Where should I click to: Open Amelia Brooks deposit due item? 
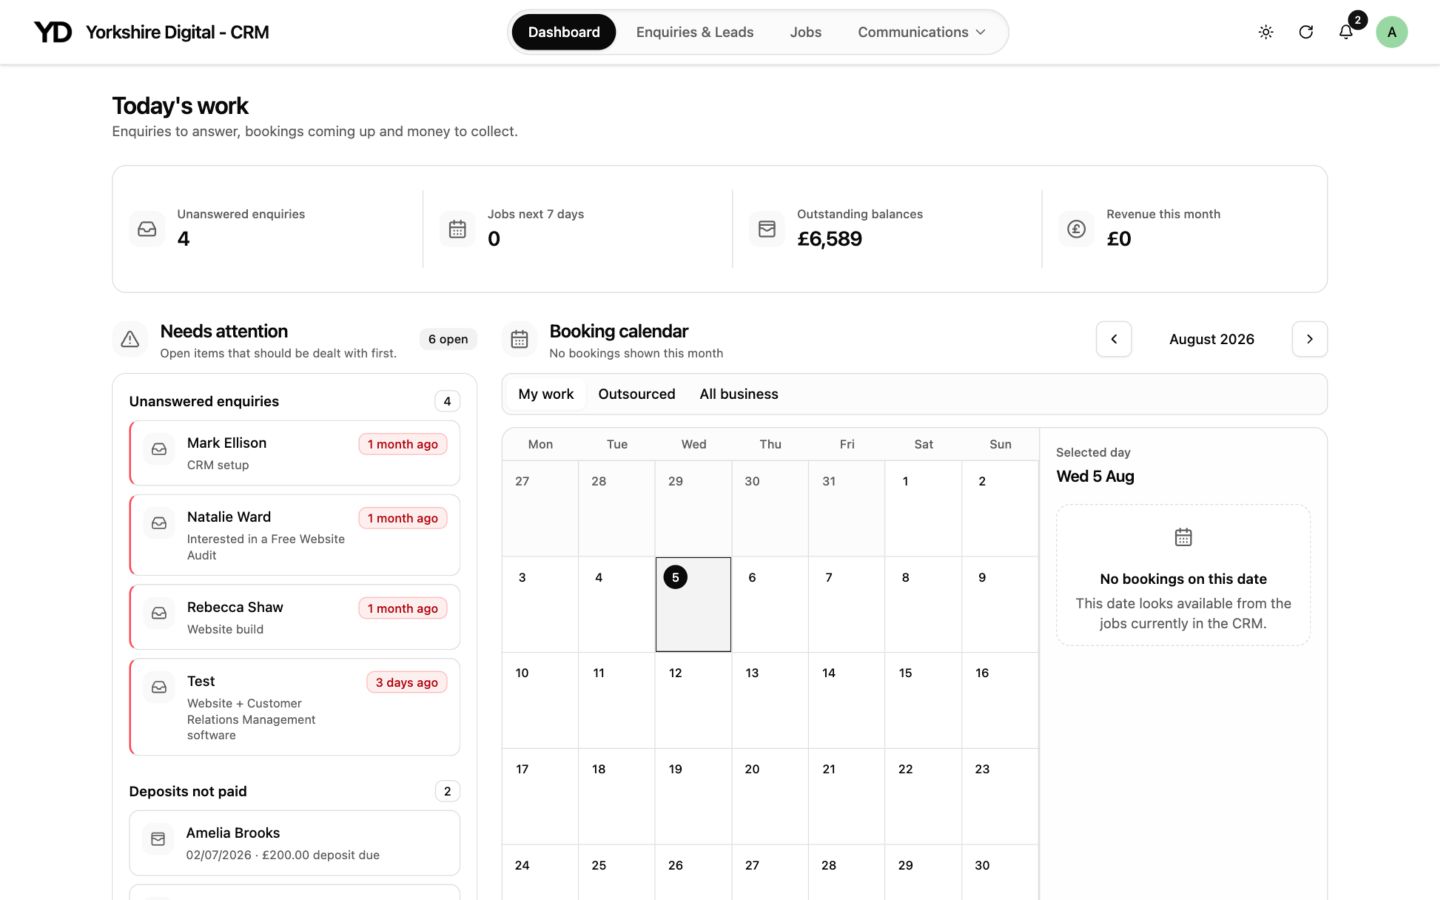(x=295, y=843)
